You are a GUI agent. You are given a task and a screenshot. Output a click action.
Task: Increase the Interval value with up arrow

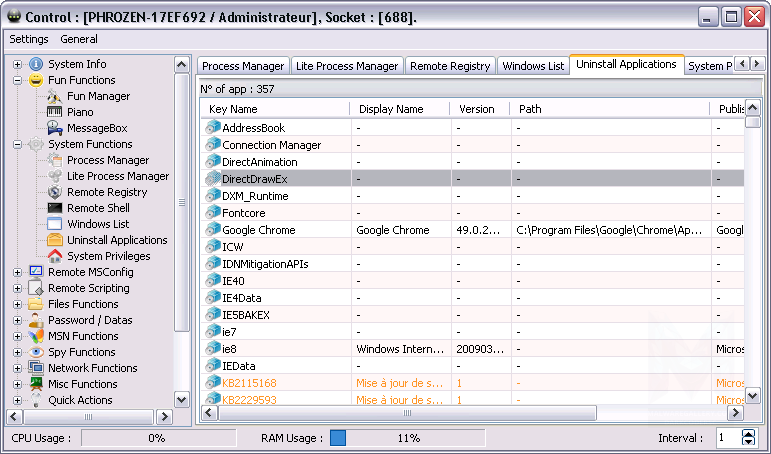[748, 434]
